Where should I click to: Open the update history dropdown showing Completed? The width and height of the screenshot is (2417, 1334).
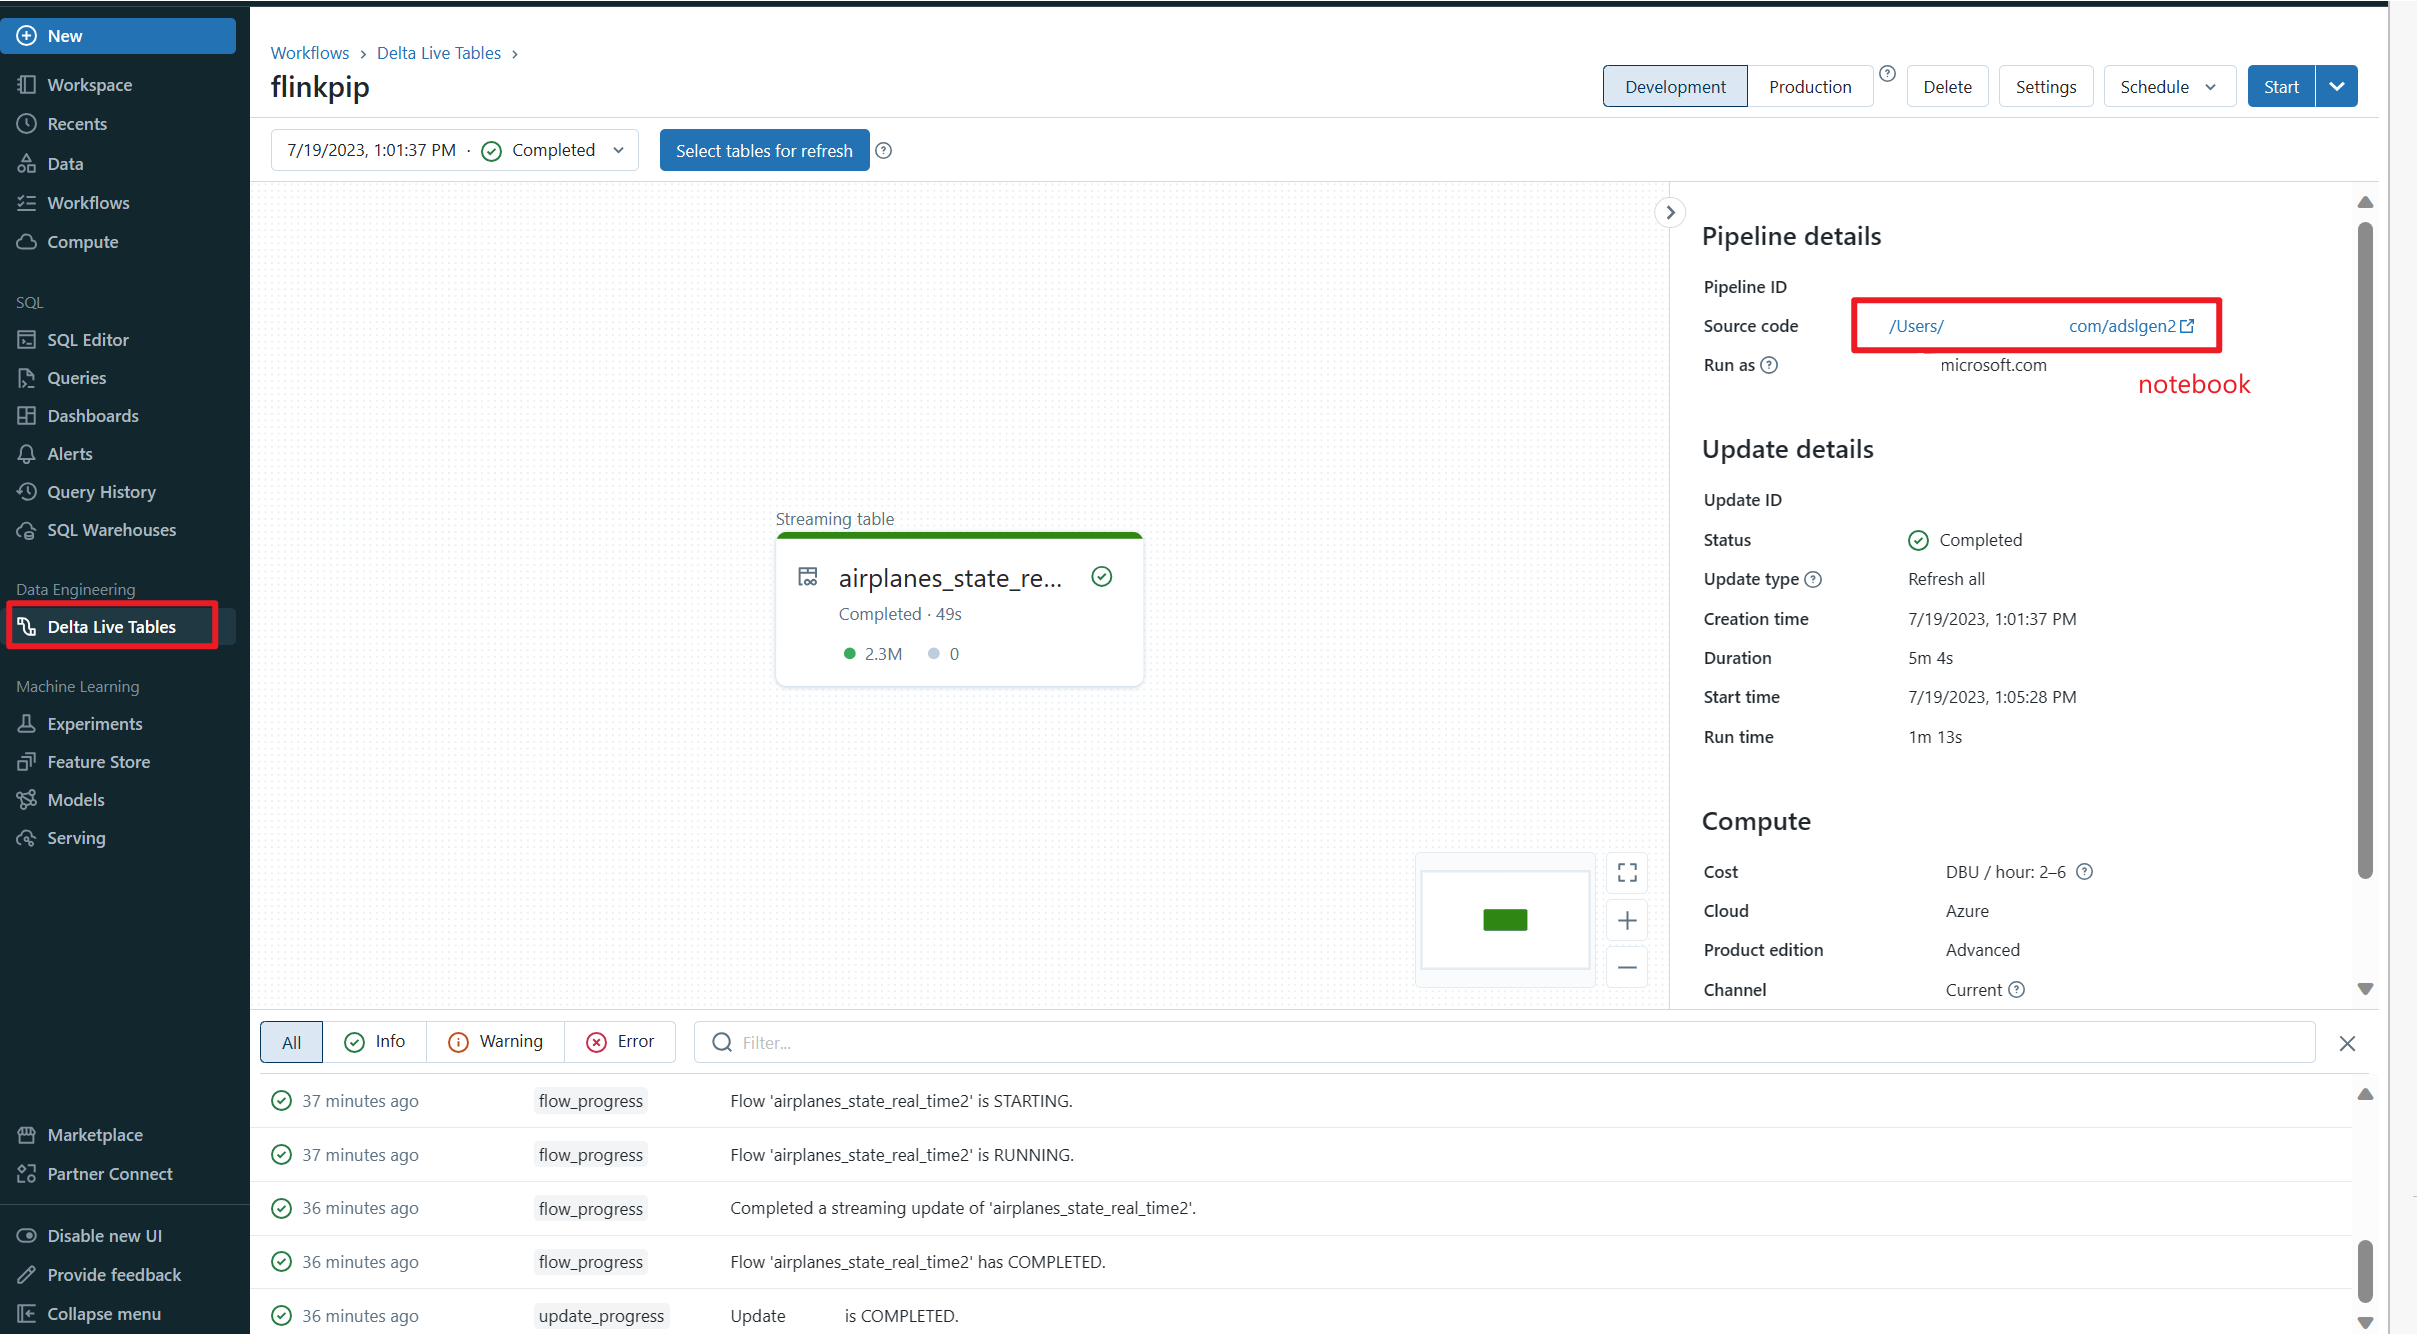click(455, 150)
